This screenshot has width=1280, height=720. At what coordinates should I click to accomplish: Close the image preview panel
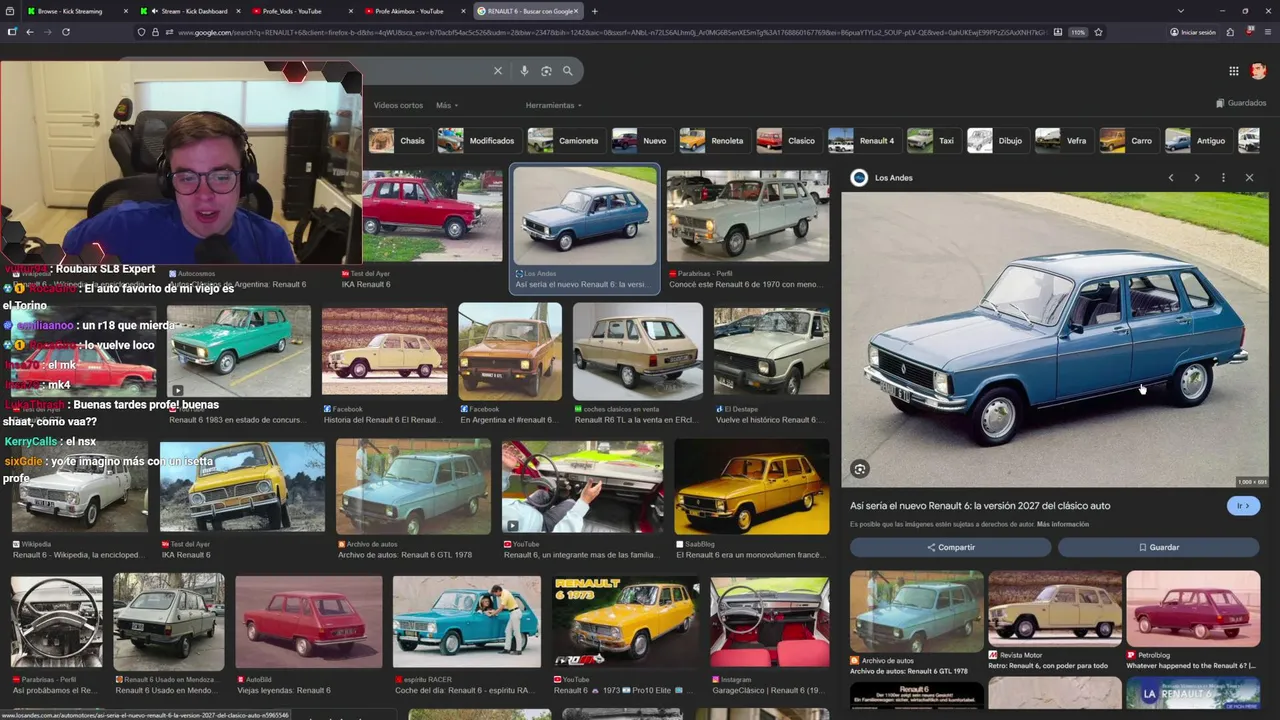1249,178
